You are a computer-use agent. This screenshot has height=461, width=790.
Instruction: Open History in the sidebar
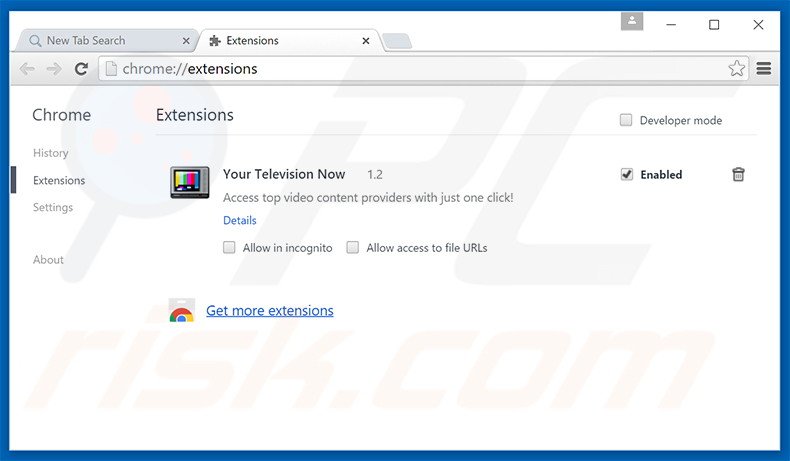click(50, 153)
